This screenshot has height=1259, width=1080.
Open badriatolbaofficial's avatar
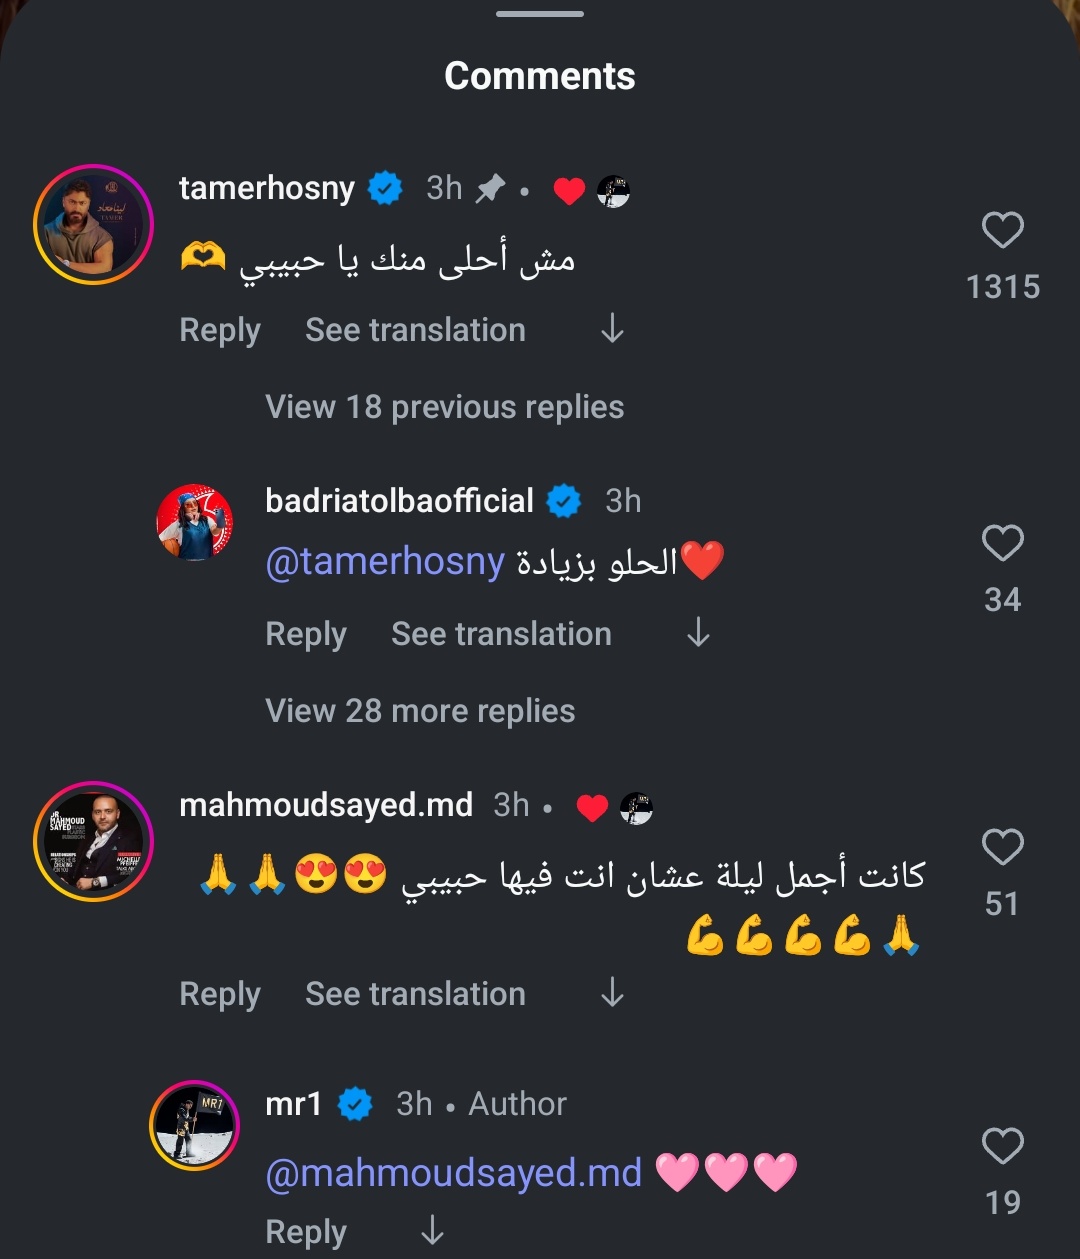[x=195, y=522]
